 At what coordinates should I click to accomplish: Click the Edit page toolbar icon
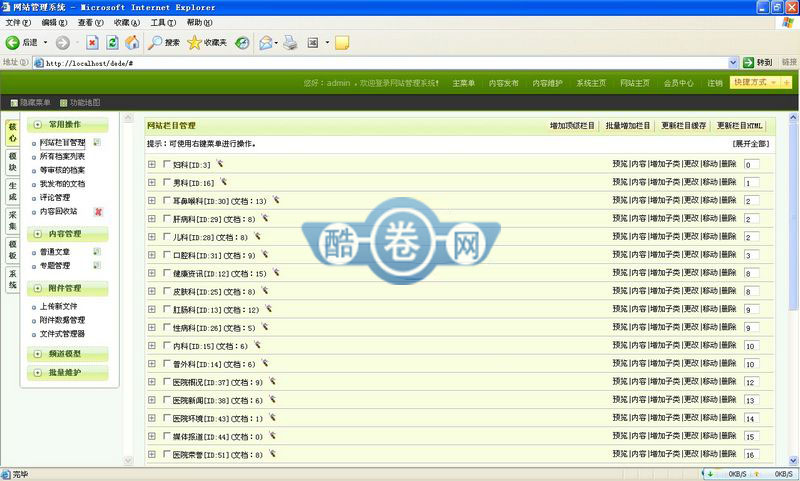(313, 43)
